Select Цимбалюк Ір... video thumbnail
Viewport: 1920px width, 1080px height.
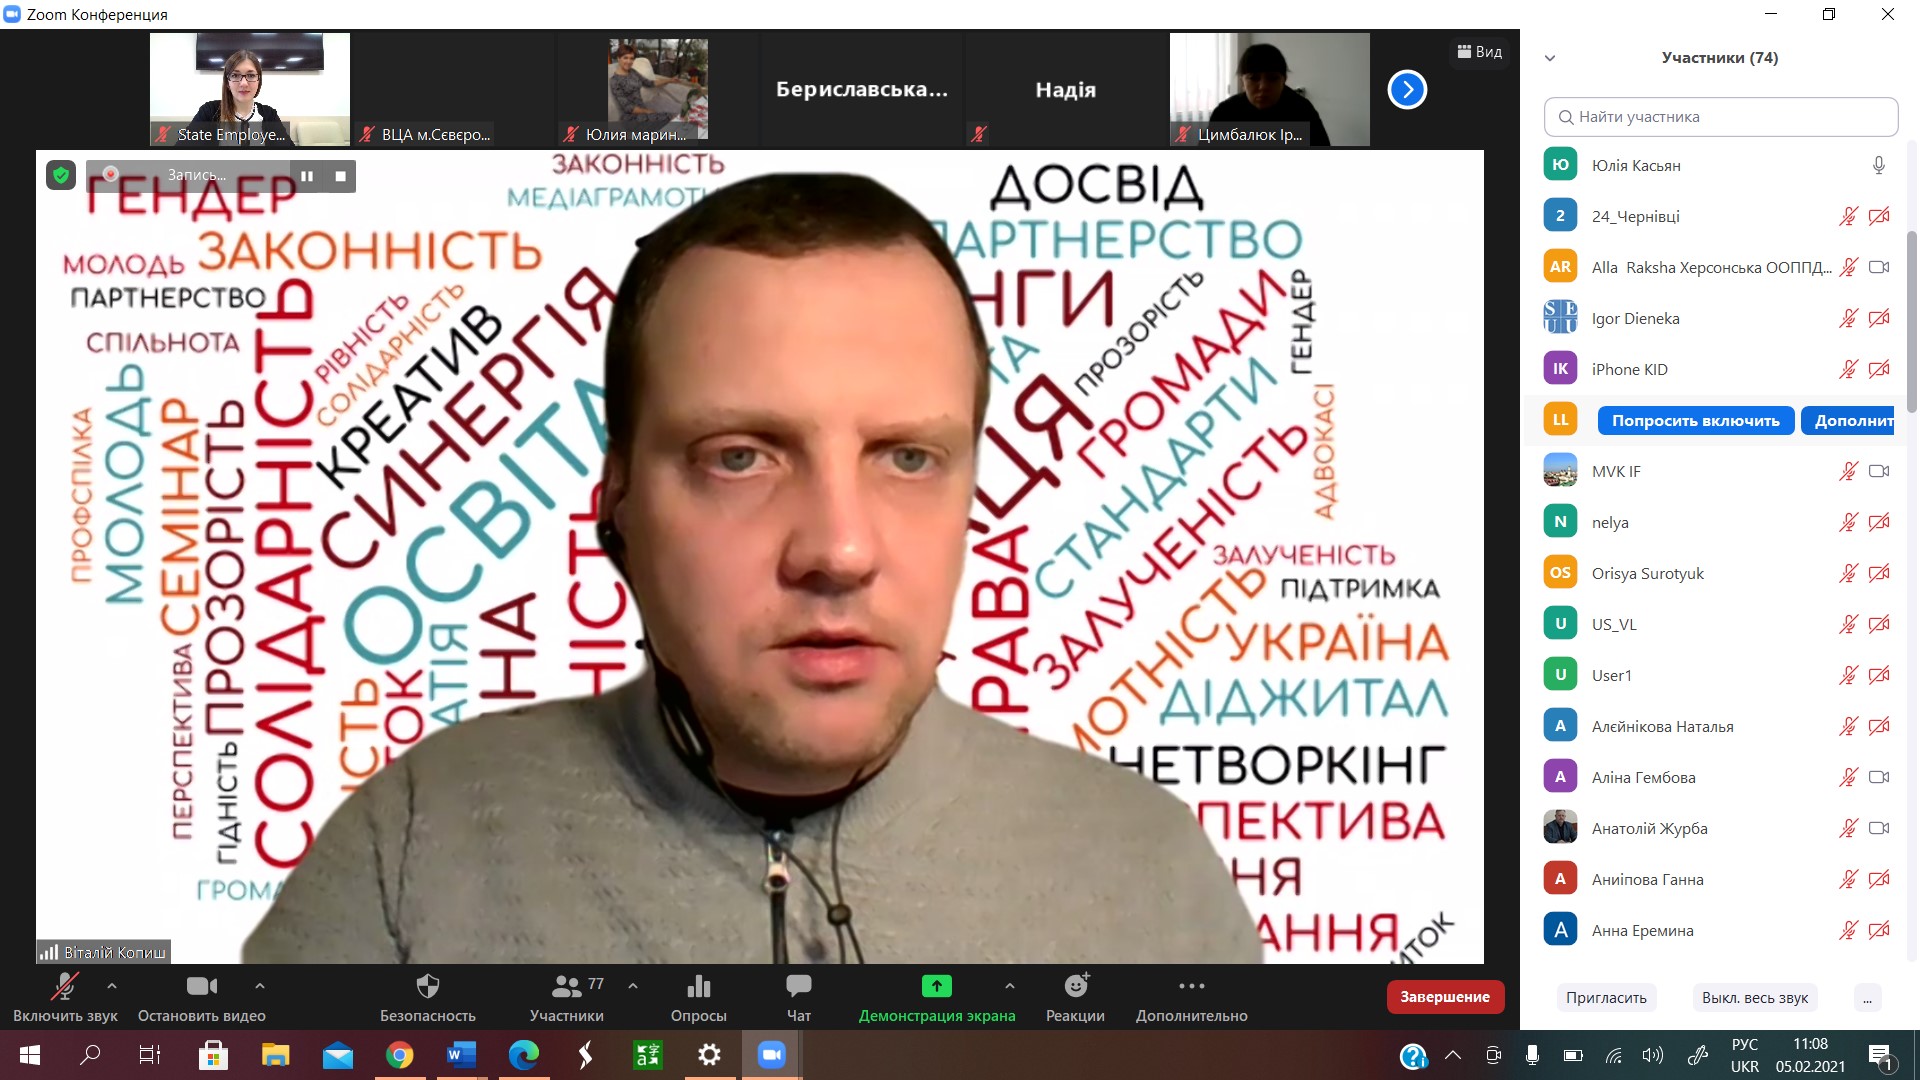[1270, 90]
